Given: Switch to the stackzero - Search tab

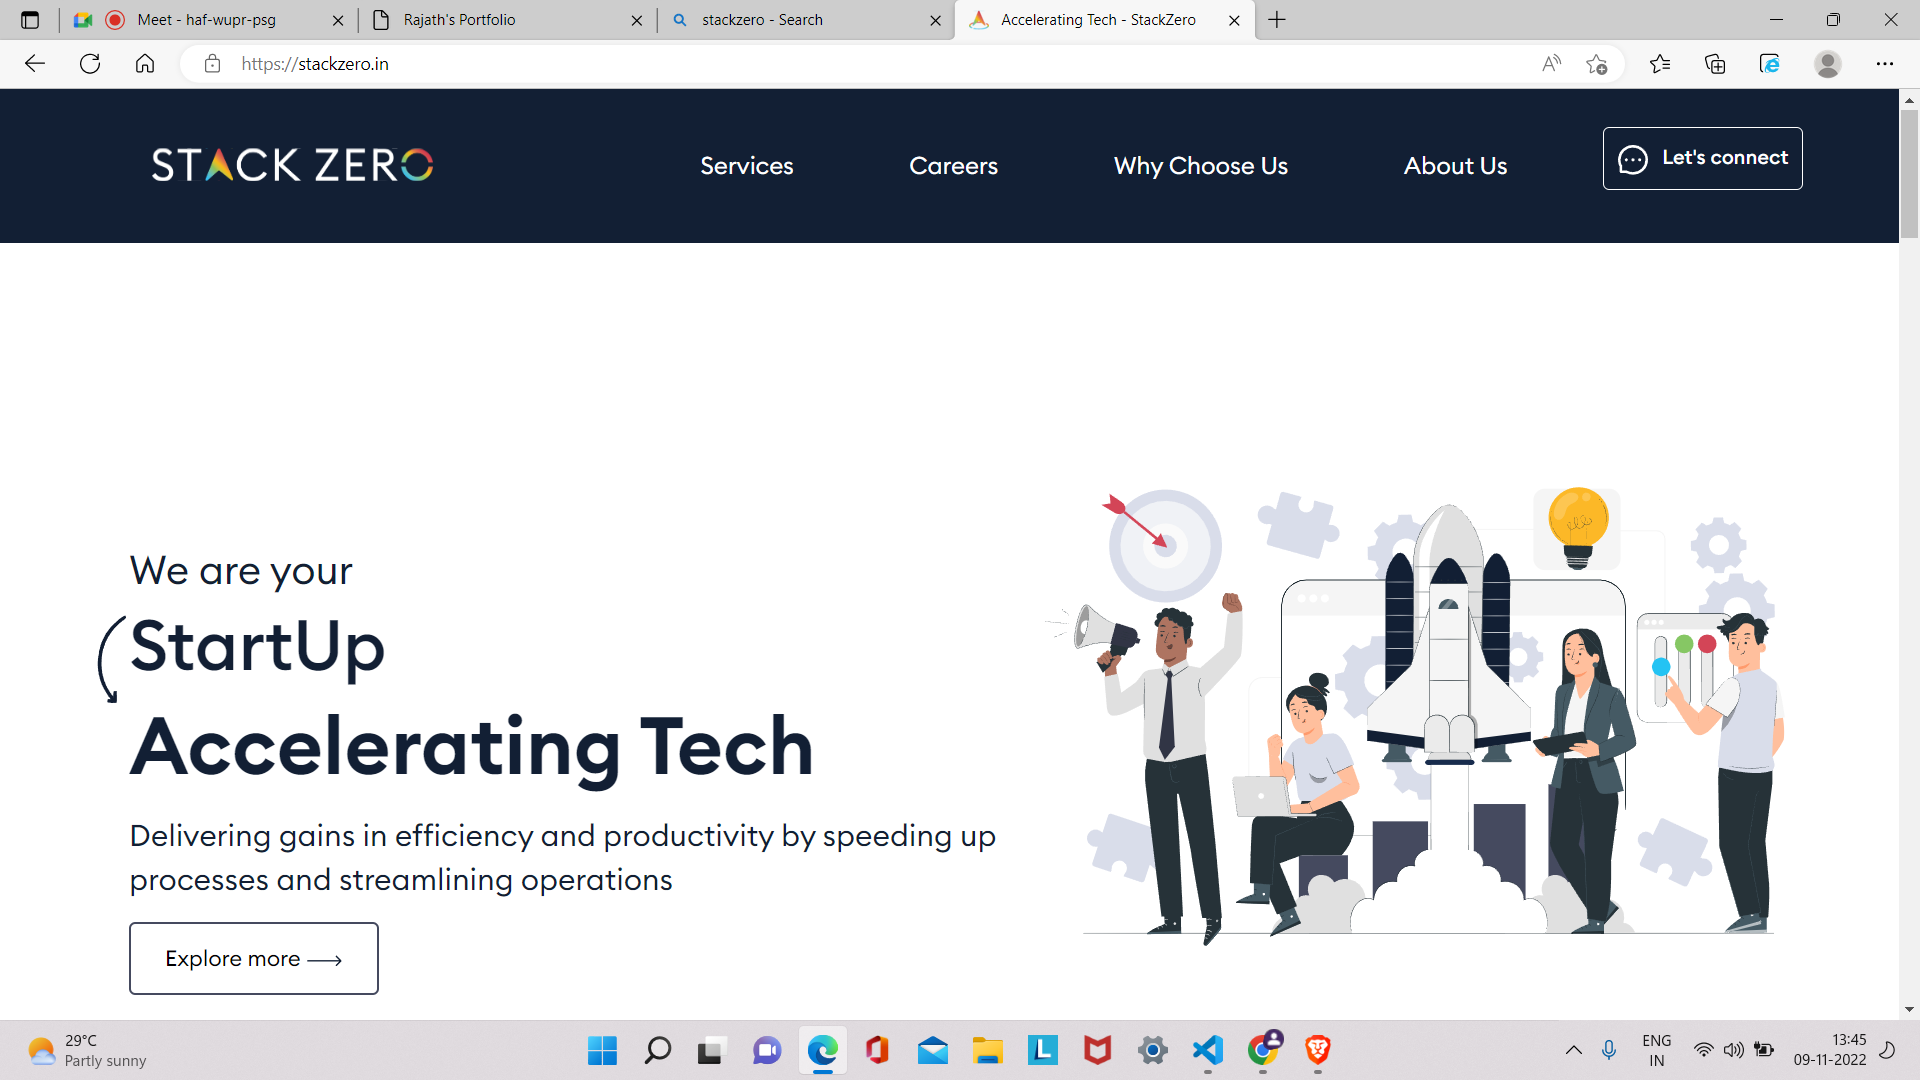Looking at the screenshot, I should pyautogui.click(x=800, y=20).
